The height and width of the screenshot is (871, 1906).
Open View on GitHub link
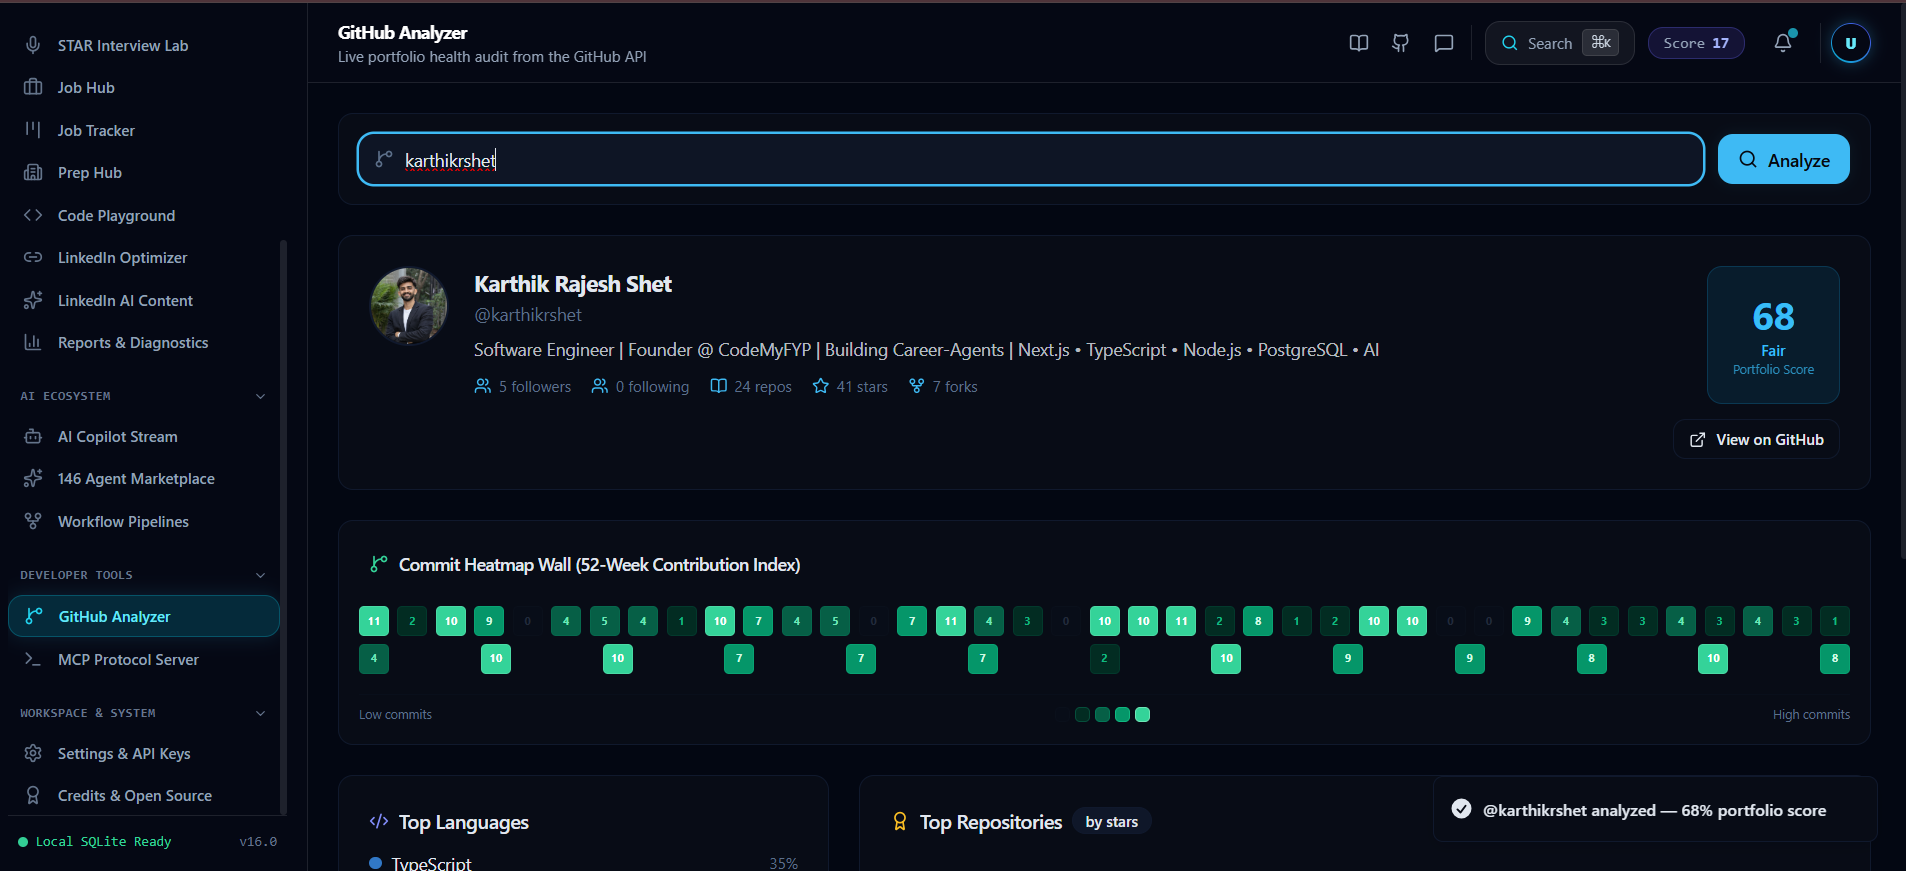tap(1756, 439)
